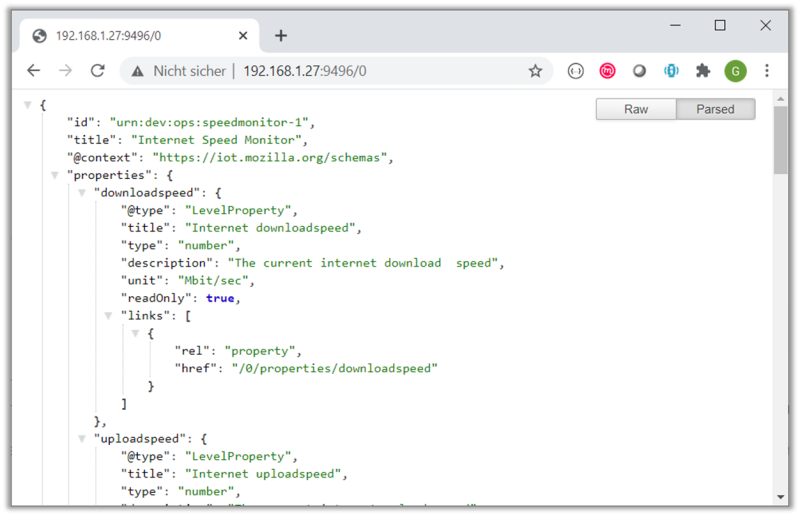This screenshot has width=800, height=516.
Task: Collapse the "properties" node
Action: point(55,175)
